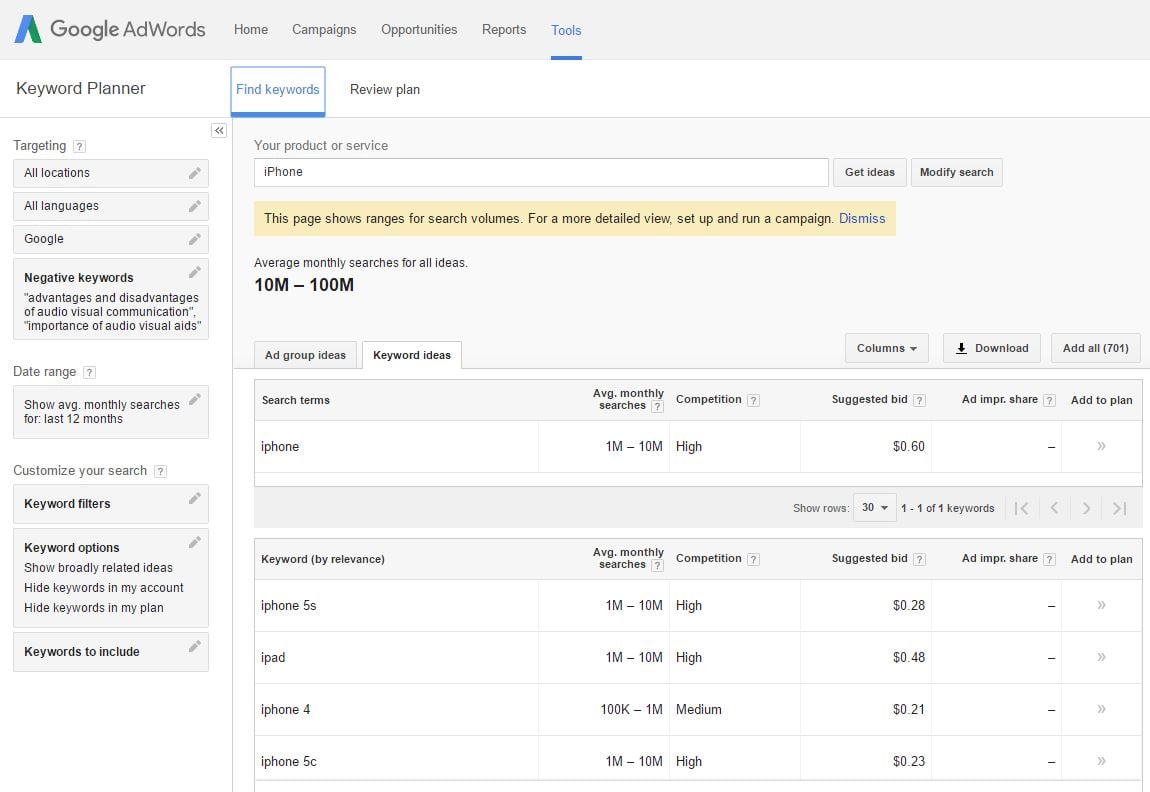Image resolution: width=1150 pixels, height=792 pixels.
Task: Collapse the Targeting sidebar with the double-arrow icon
Action: 219,130
